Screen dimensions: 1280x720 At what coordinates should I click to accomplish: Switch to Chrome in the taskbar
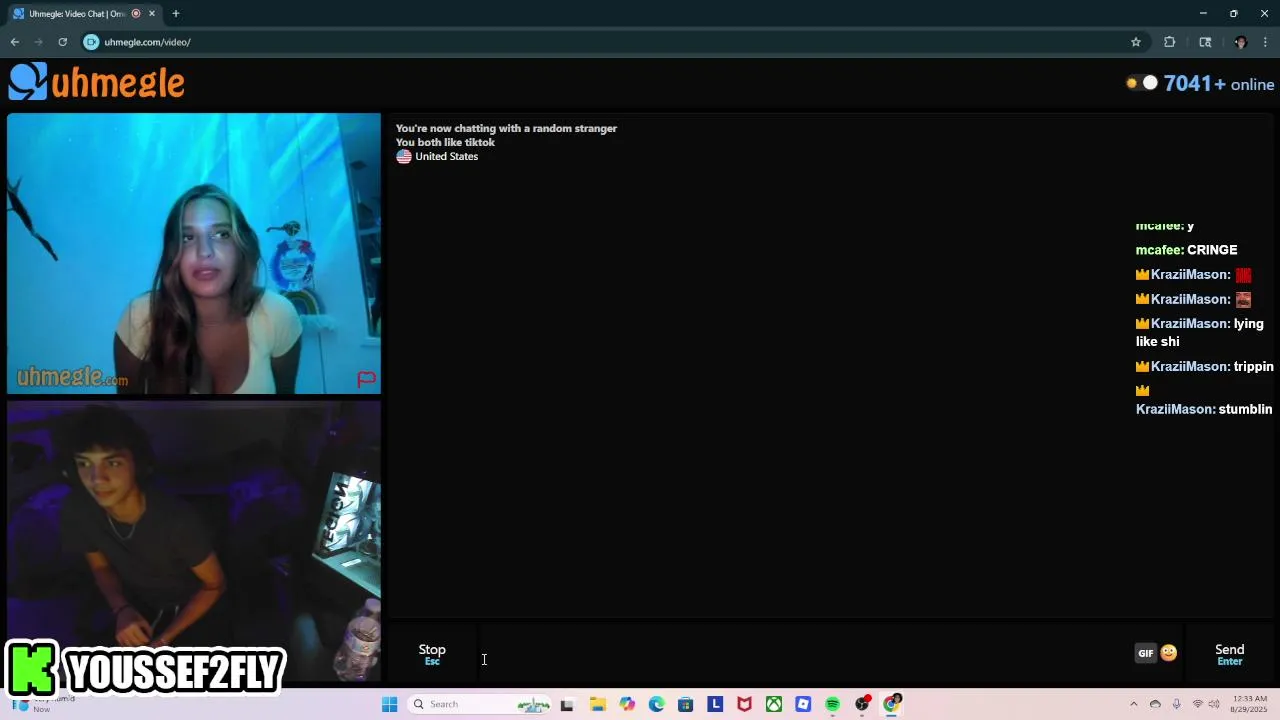(892, 704)
